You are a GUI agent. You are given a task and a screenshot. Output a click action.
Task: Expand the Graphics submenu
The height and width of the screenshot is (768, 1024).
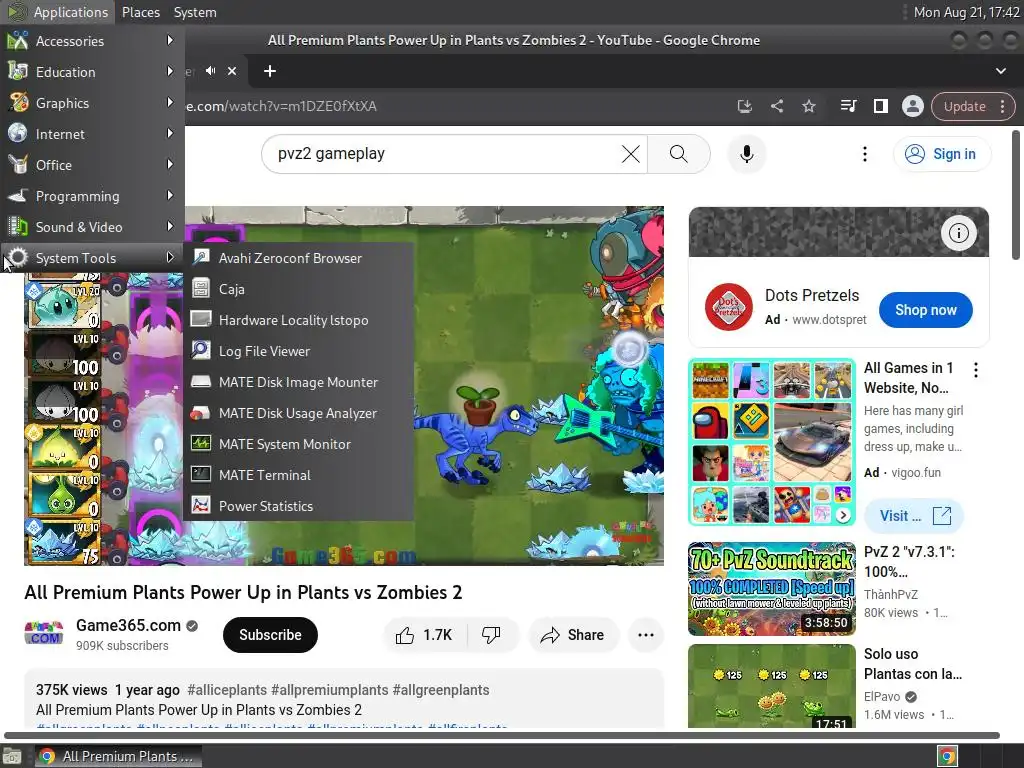pyautogui.click(x=92, y=103)
